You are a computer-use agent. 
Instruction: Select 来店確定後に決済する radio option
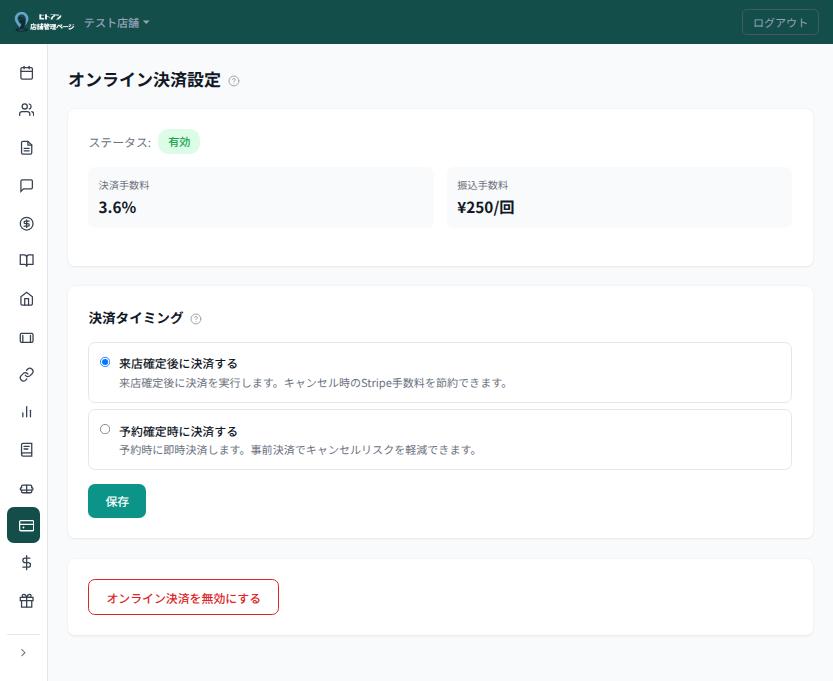(x=105, y=362)
